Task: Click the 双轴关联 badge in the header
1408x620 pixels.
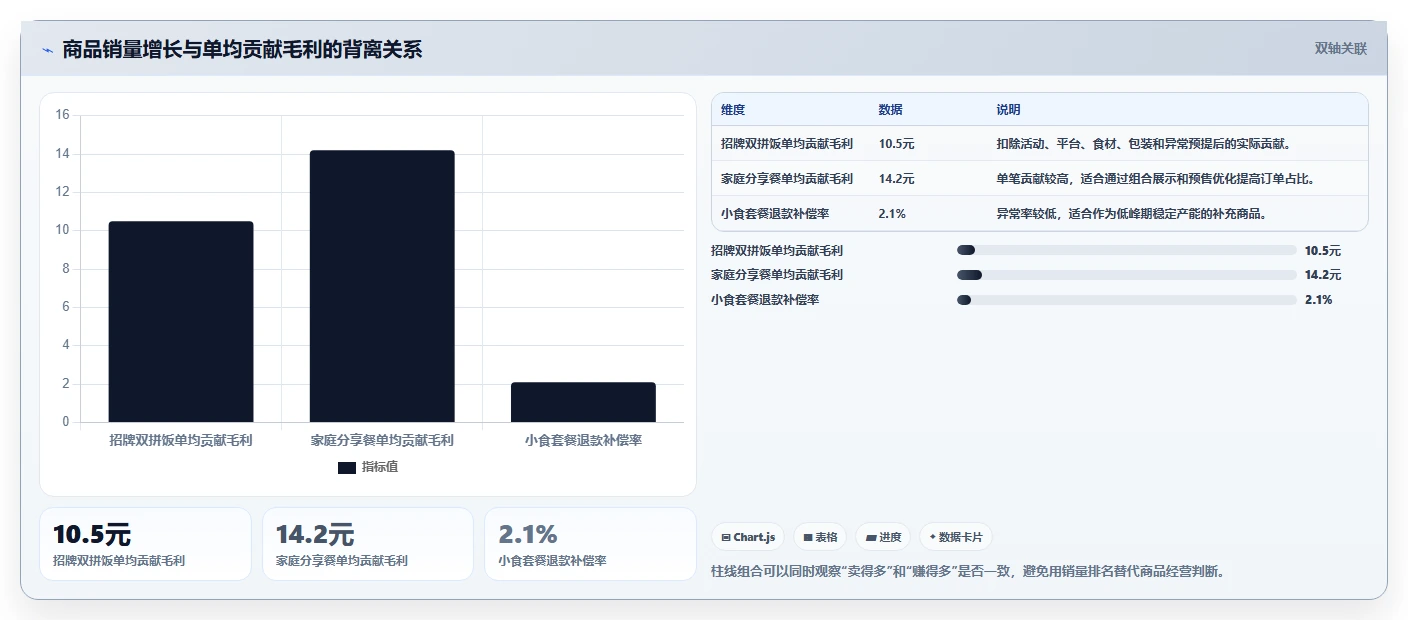Action: 1340,49
